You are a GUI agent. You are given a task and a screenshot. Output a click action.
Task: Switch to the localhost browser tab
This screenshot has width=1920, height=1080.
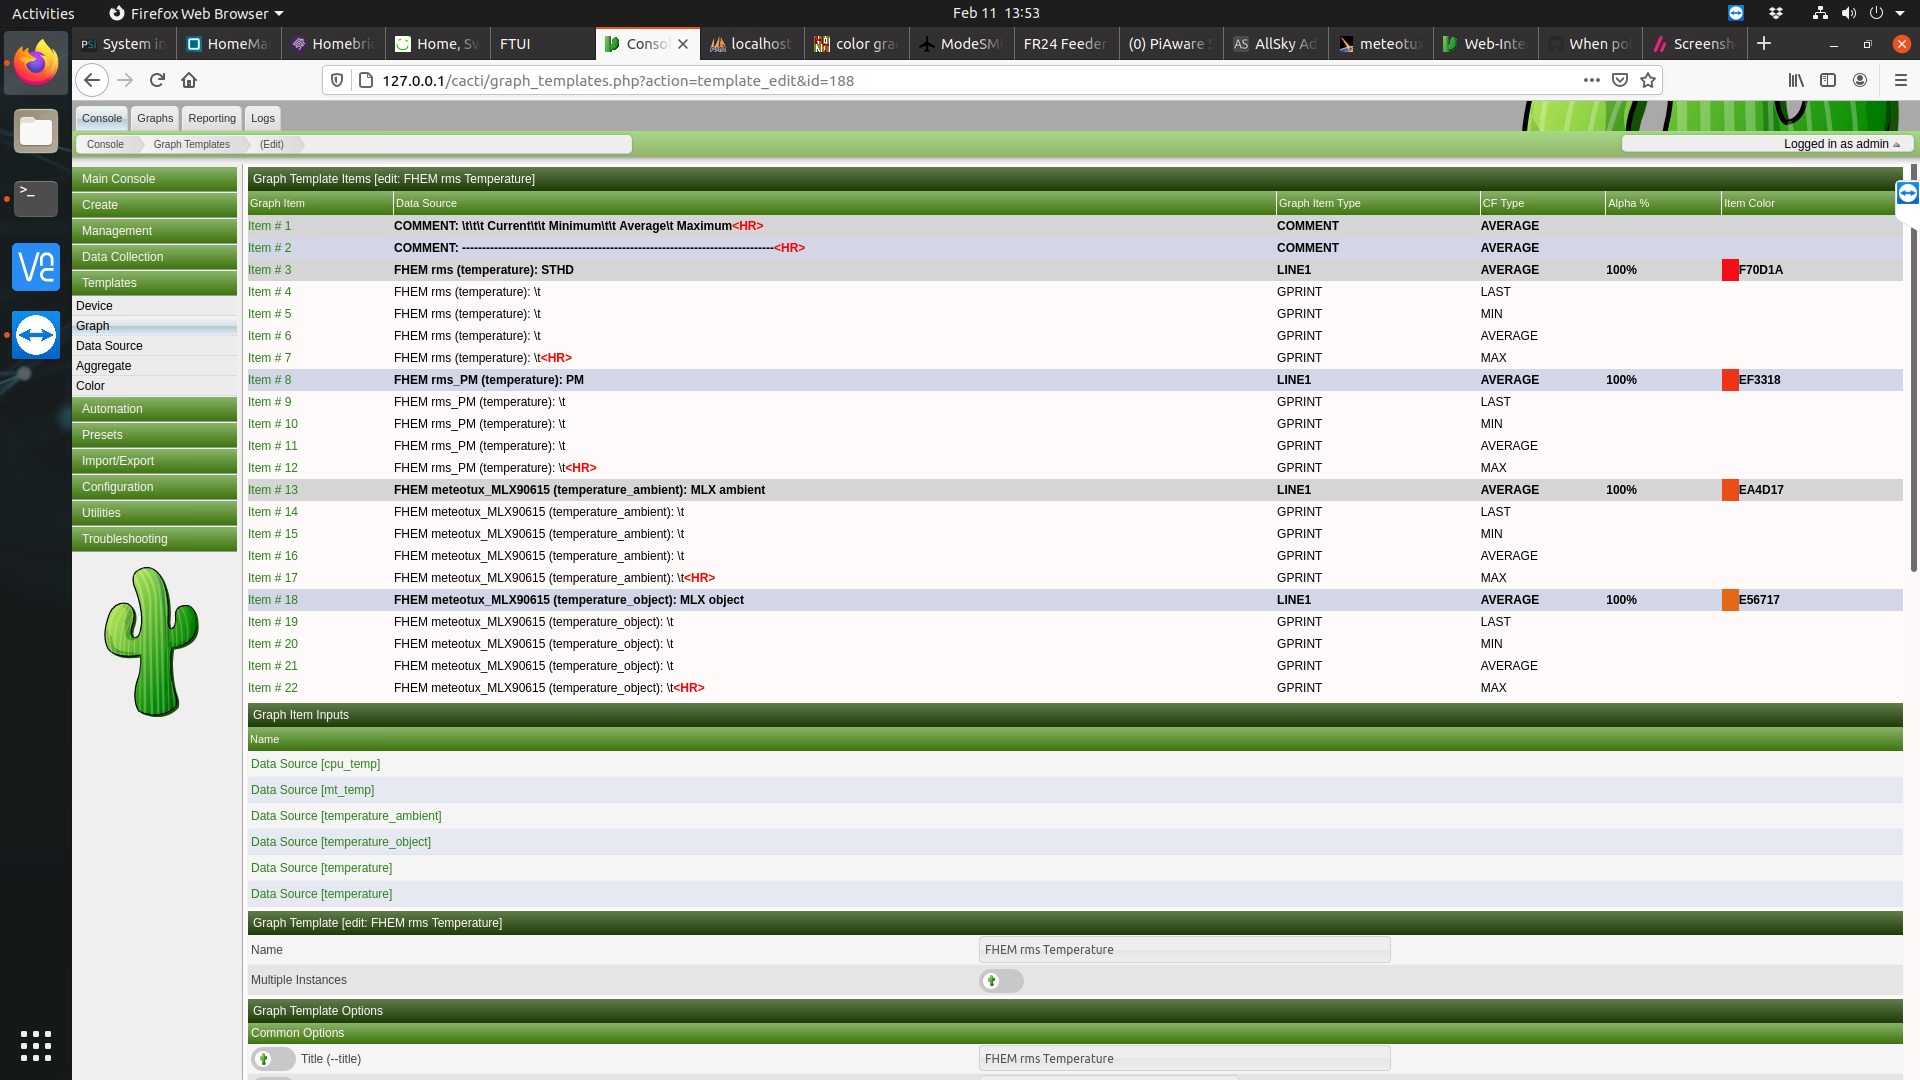click(x=752, y=44)
